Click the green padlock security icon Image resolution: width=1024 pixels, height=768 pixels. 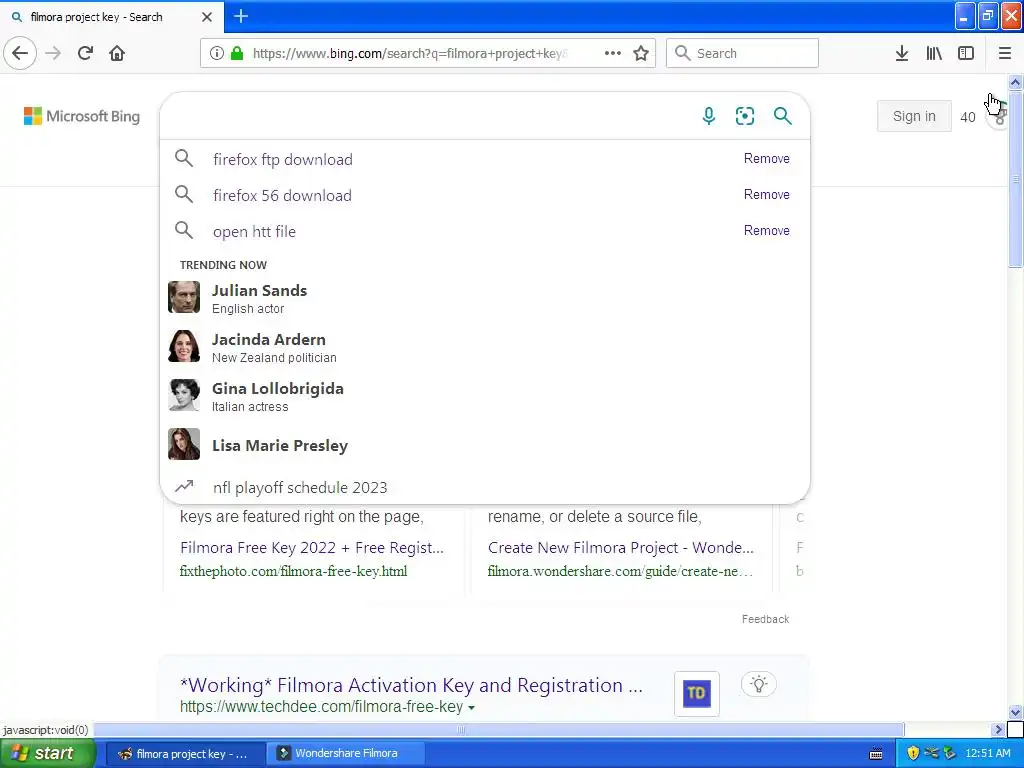[x=236, y=53]
